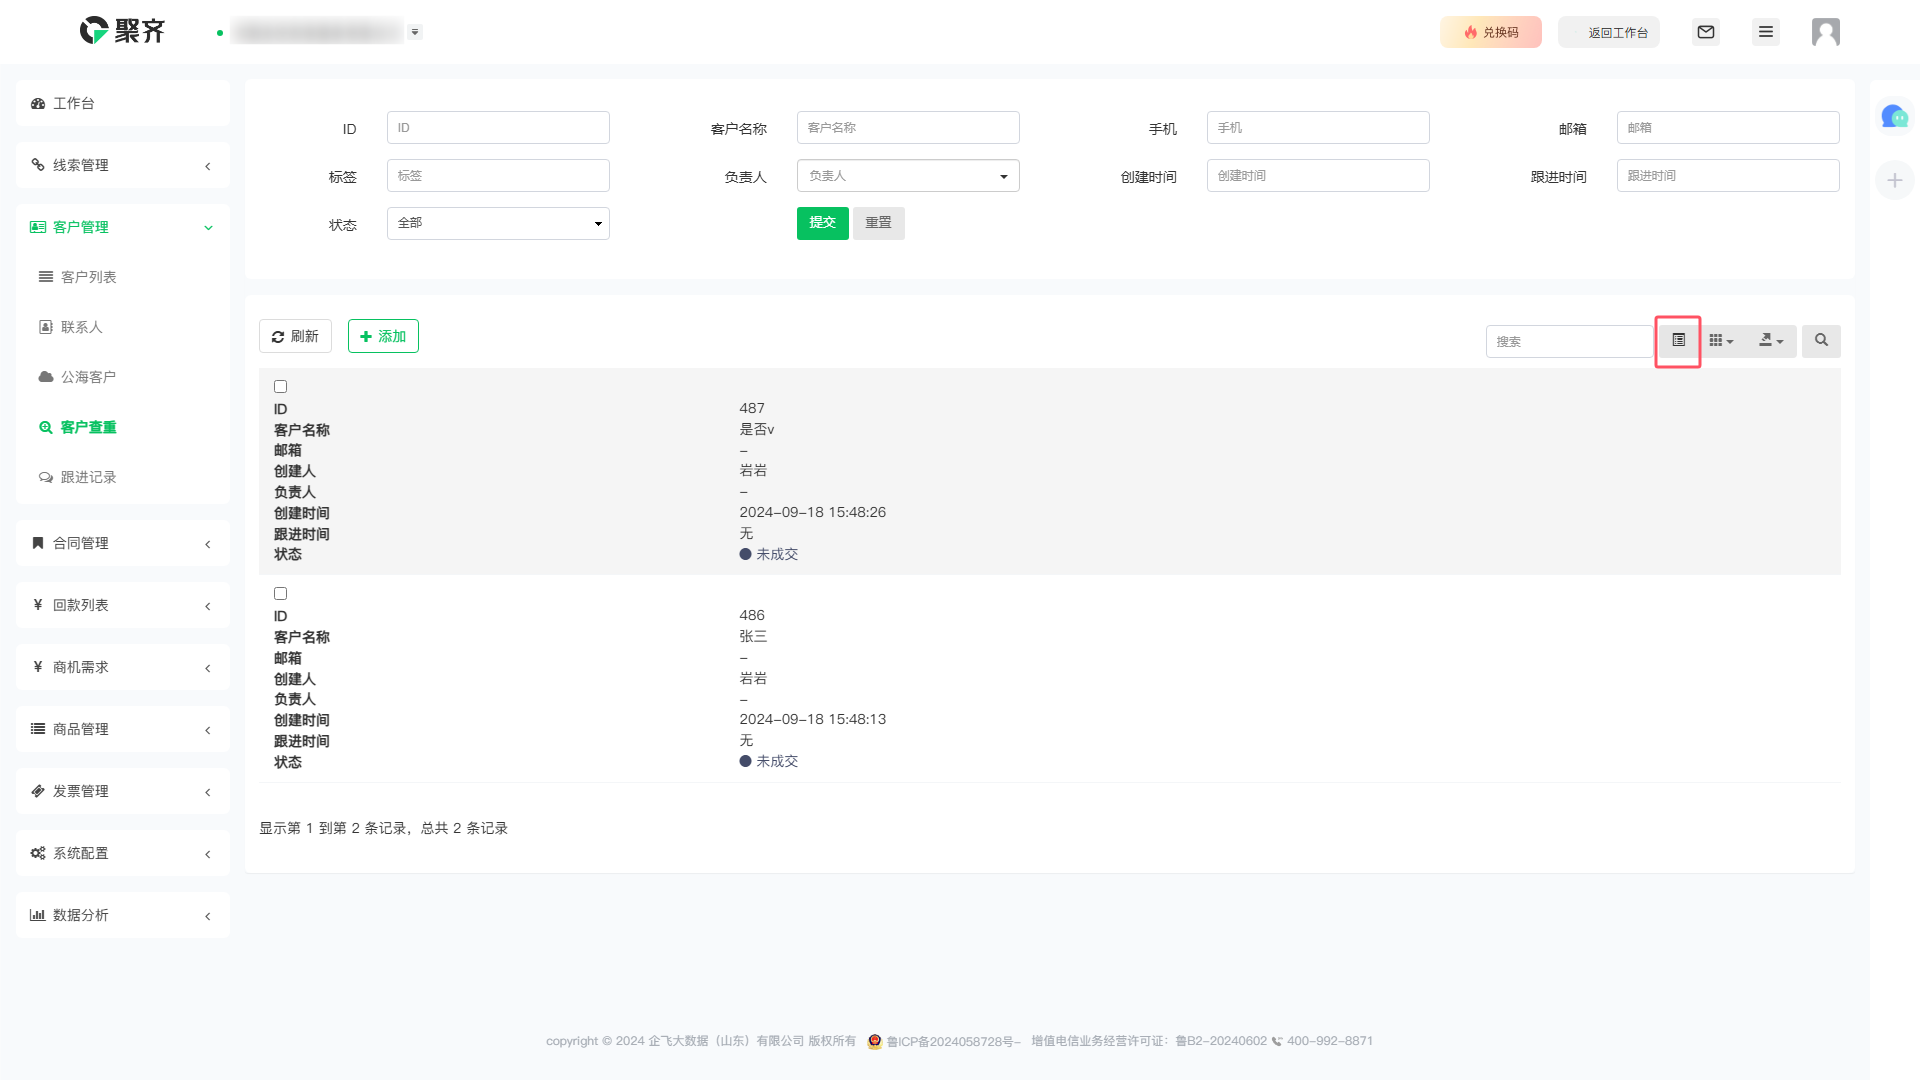Open the workspace switcher dropdown arrow

click(415, 32)
